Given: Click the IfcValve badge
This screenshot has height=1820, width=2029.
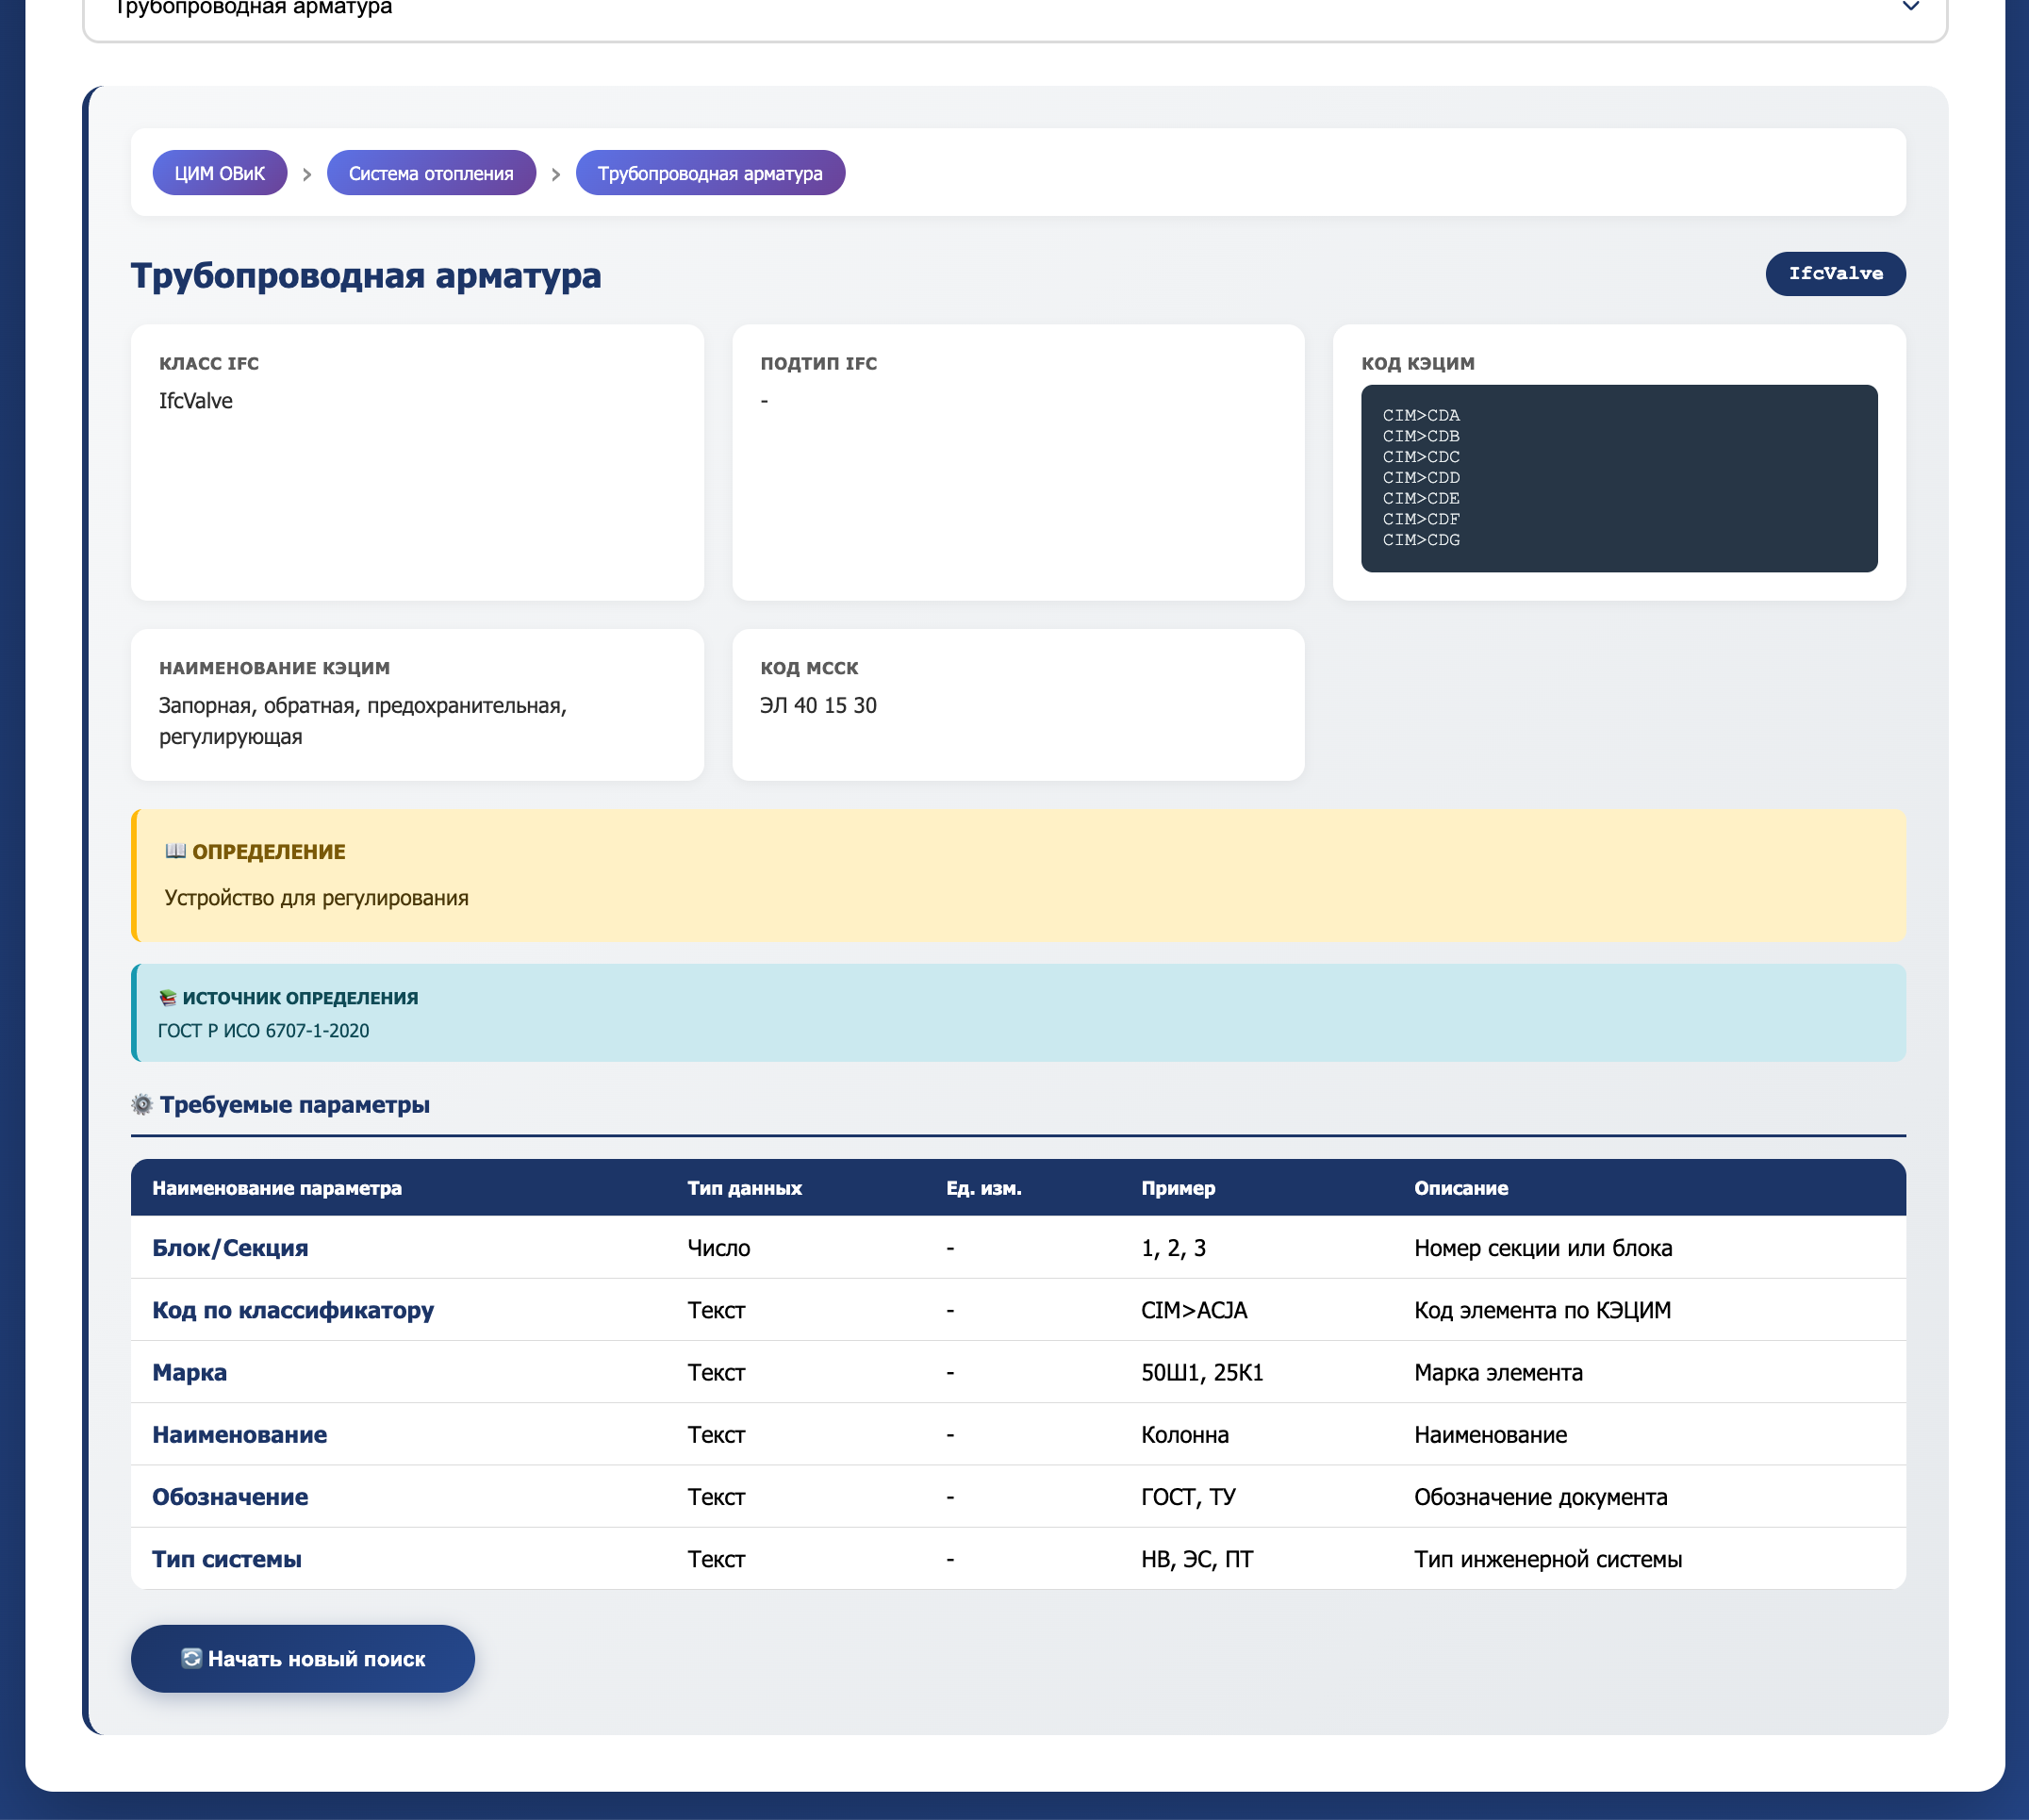Looking at the screenshot, I should coord(1834,273).
